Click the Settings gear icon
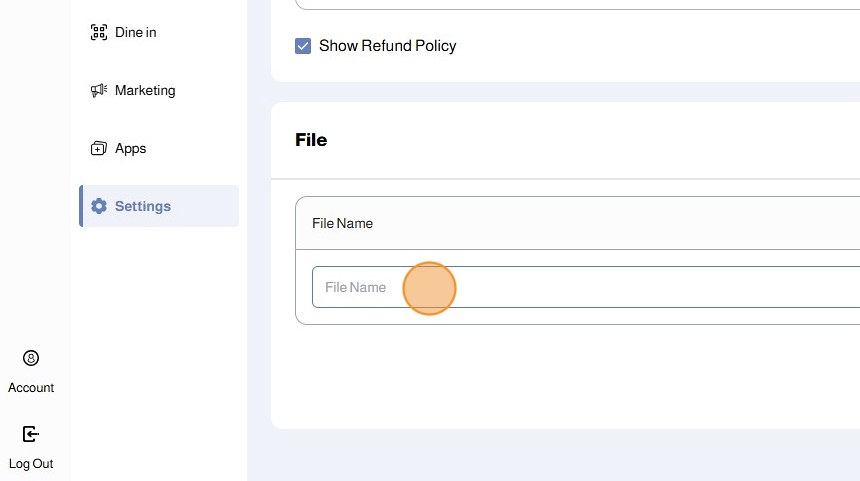 pos(98,206)
